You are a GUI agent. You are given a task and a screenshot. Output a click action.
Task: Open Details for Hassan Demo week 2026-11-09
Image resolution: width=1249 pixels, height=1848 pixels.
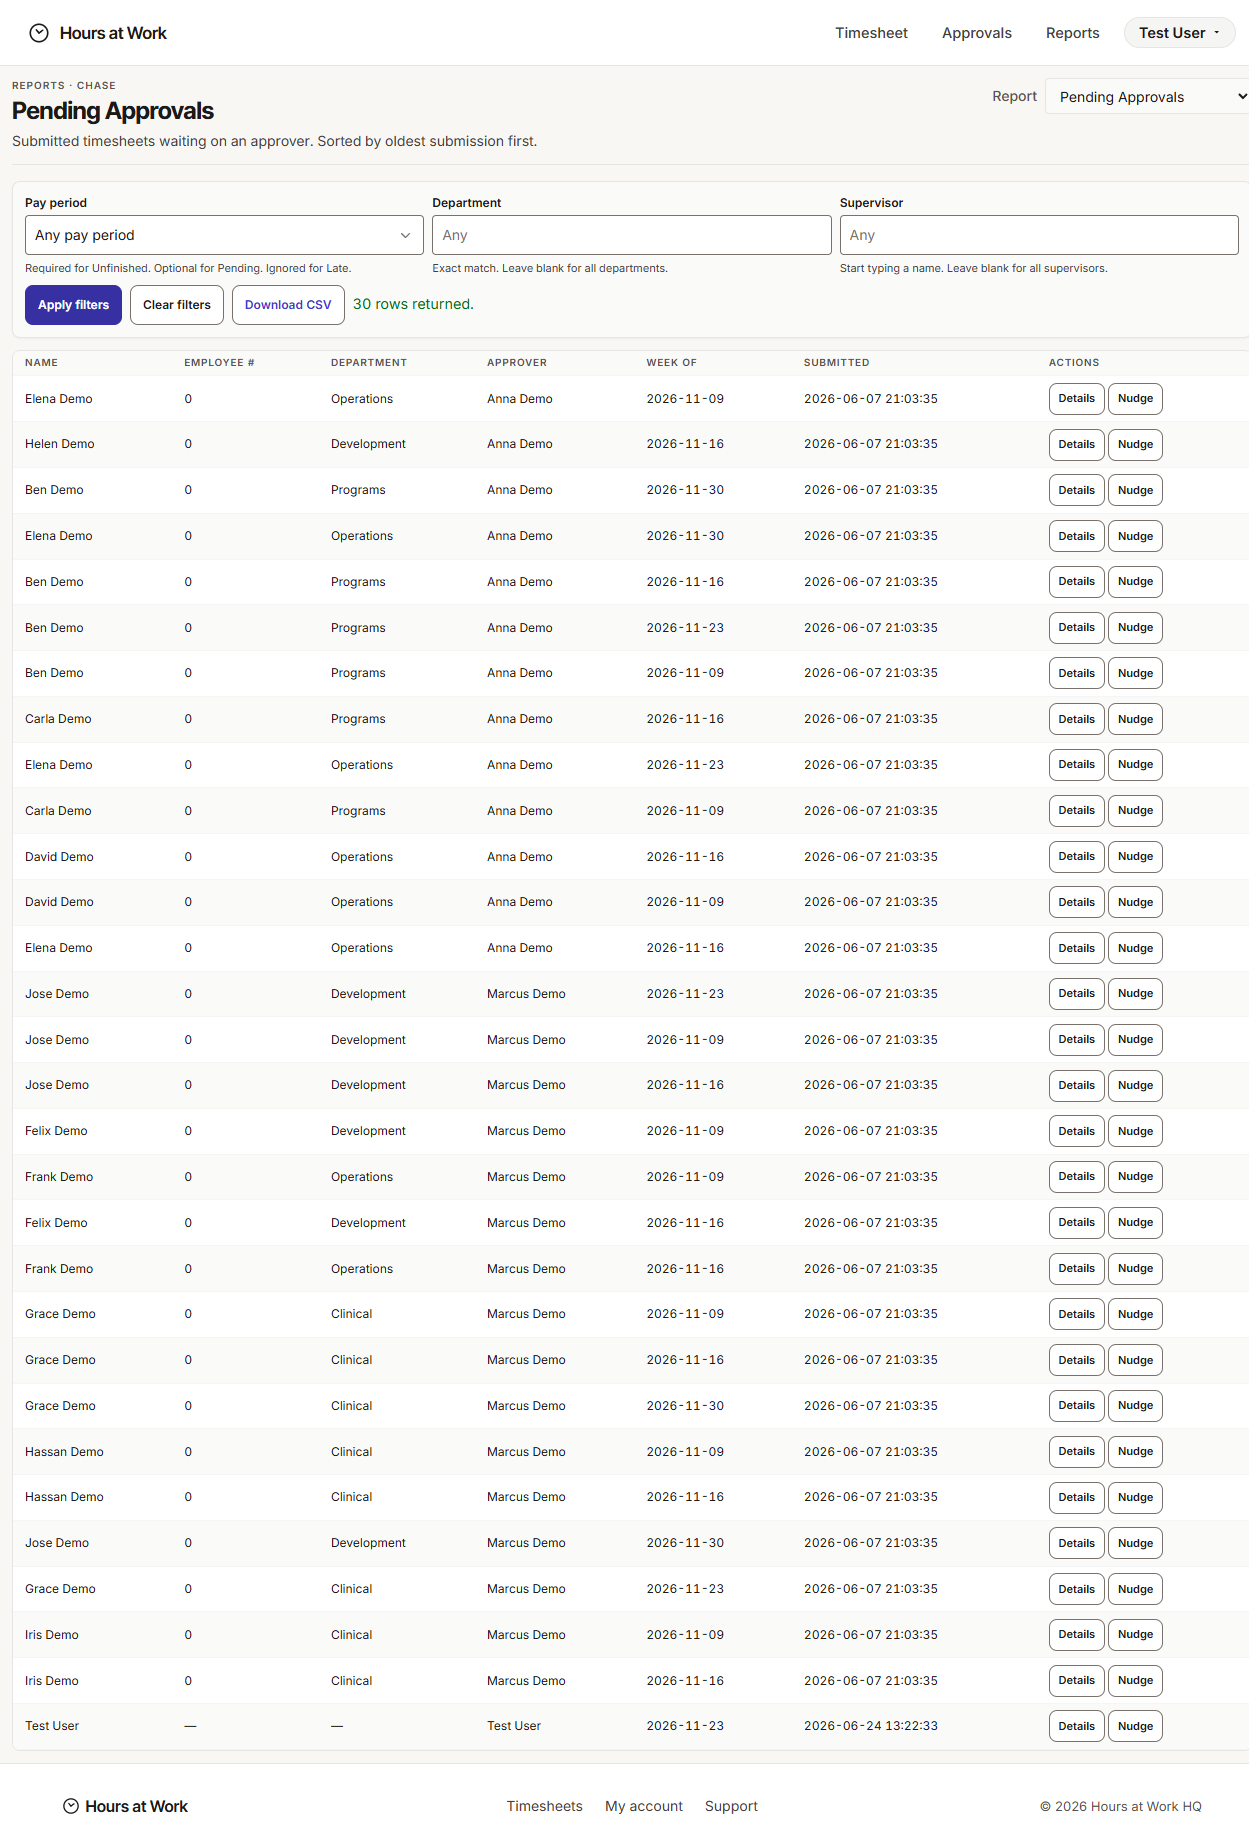1076,1452
